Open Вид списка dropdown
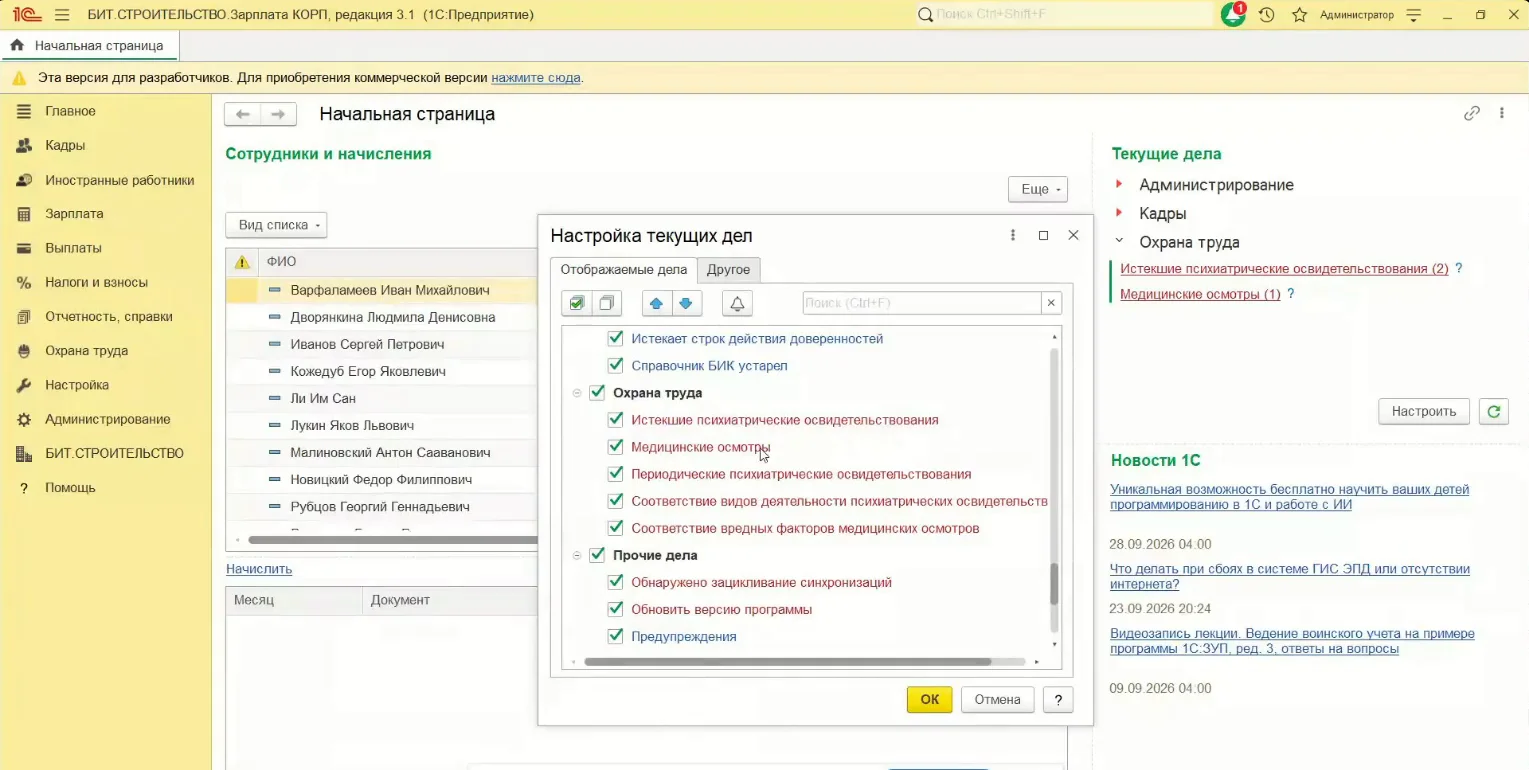Screen dimensions: 1529x770 [276, 225]
